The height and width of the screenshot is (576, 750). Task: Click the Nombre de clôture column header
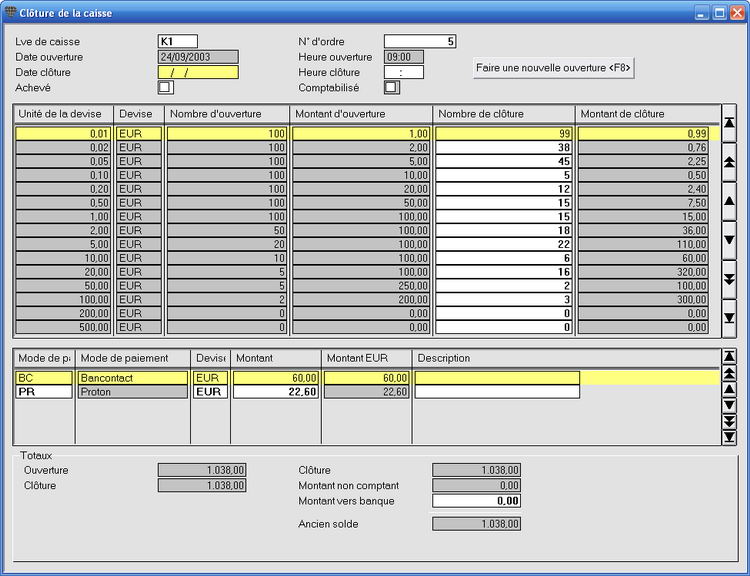(x=504, y=114)
